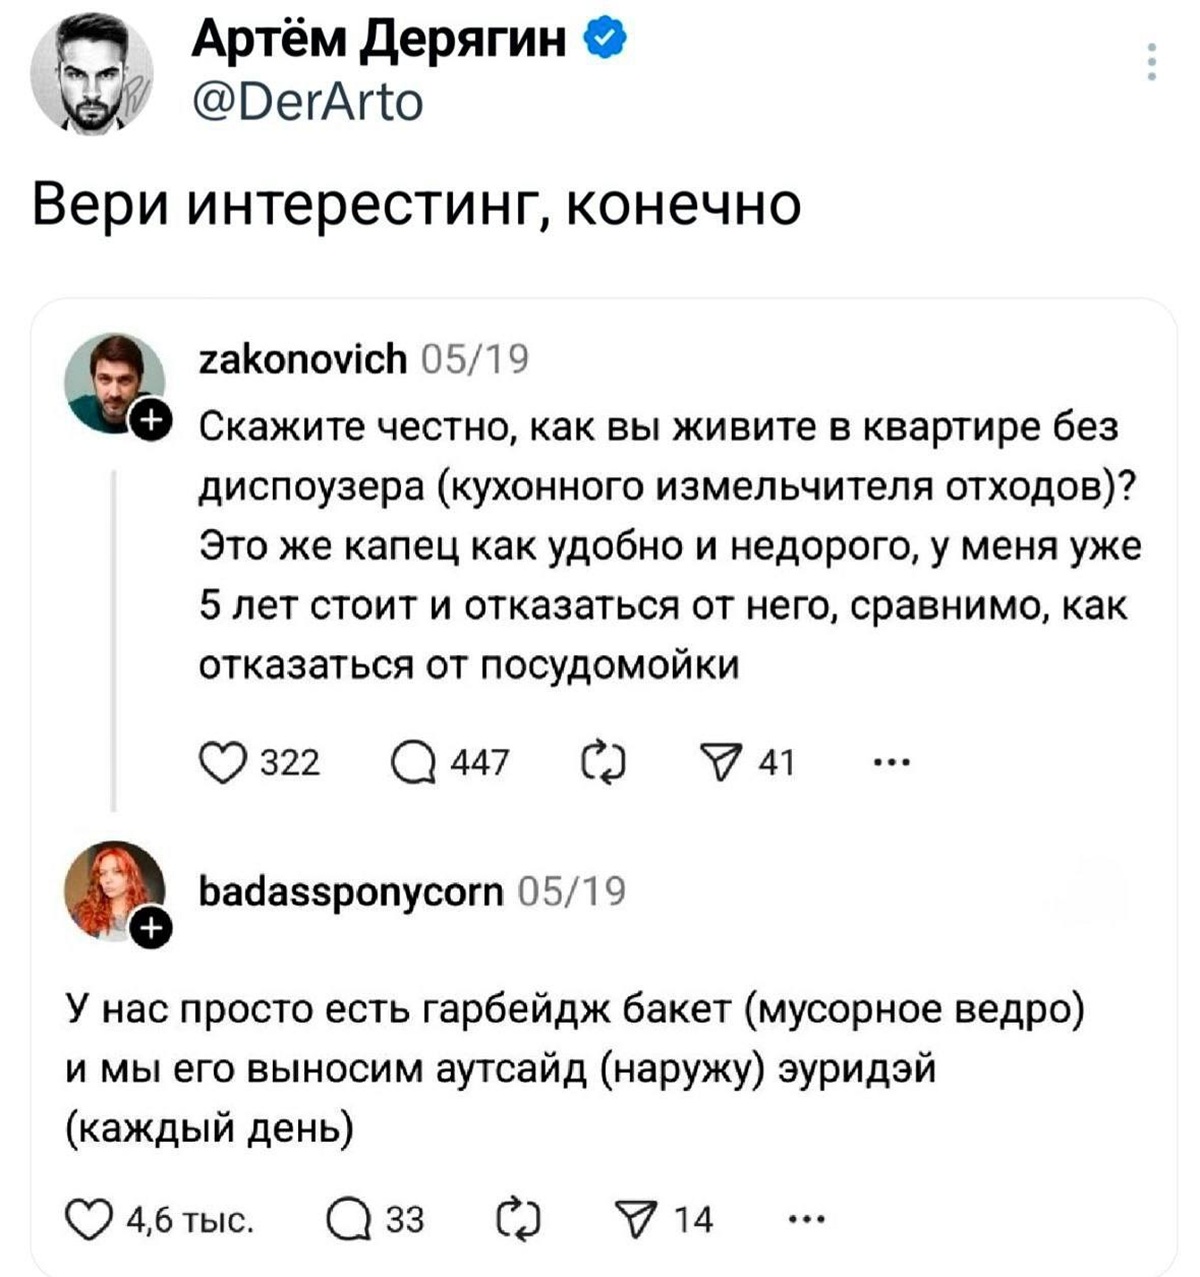Open more options on the zakonovich post
Image resolution: width=1200 pixels, height=1277 pixels.
pos(891,763)
